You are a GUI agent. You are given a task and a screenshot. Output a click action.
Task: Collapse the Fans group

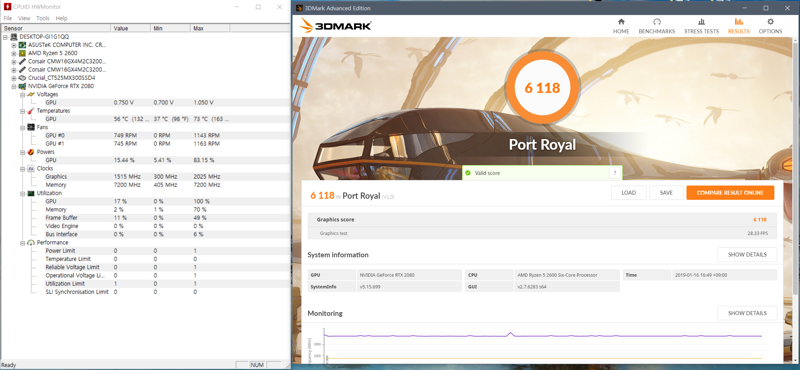tap(22, 127)
